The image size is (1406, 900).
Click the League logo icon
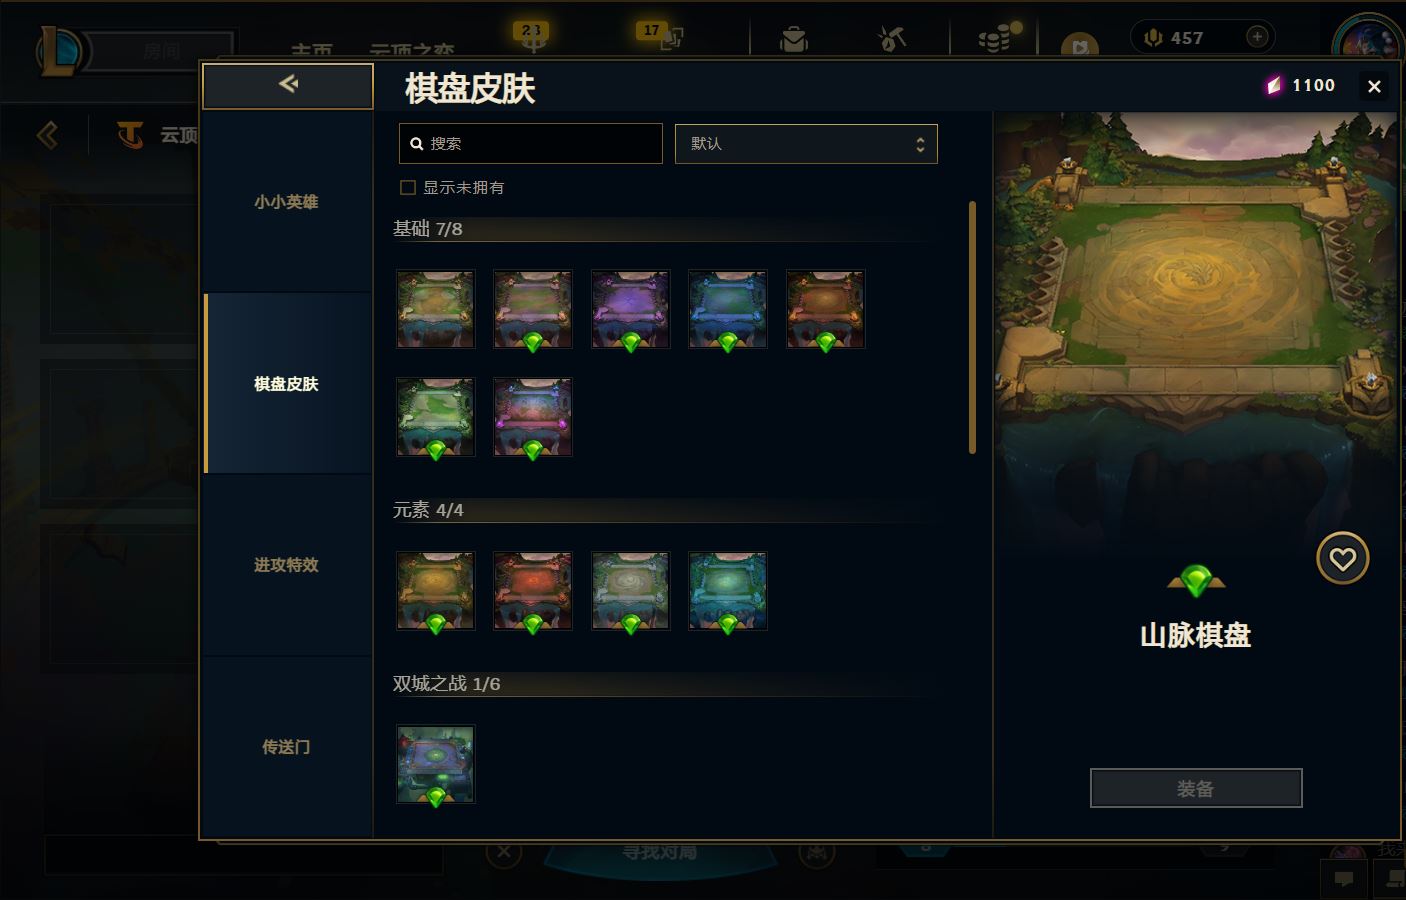click(60, 50)
